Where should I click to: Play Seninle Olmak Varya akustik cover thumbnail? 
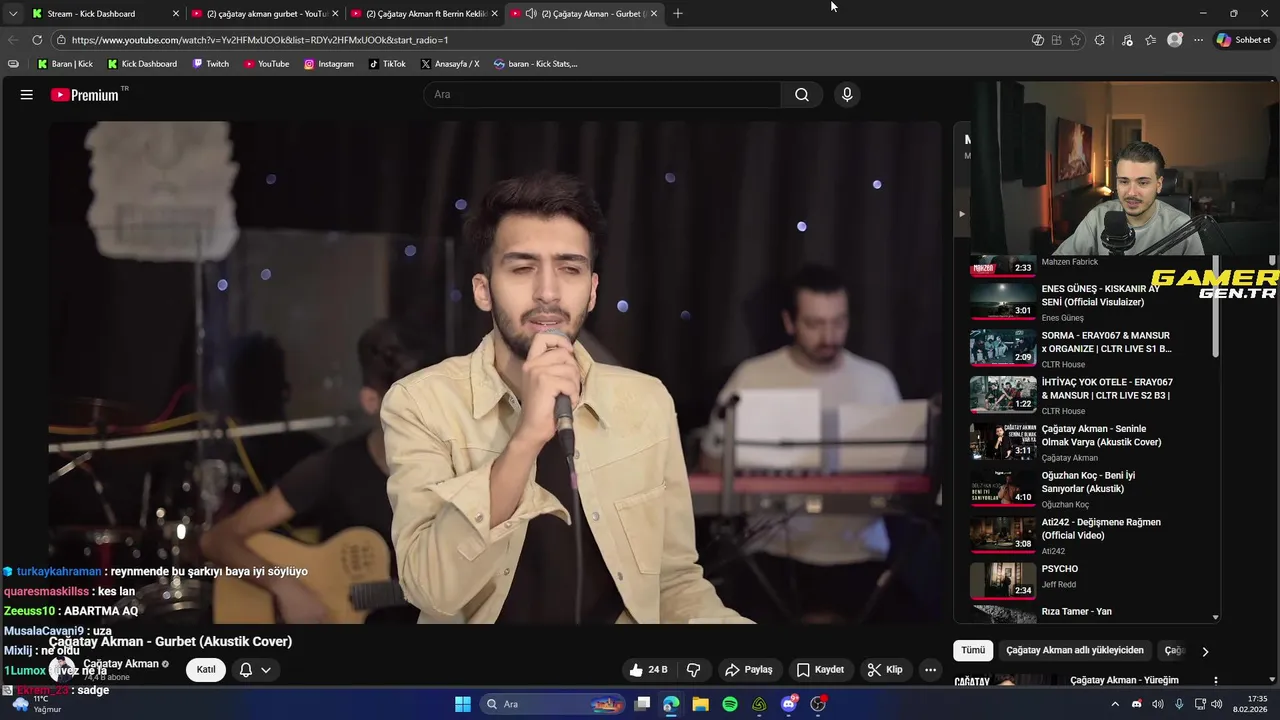[x=1002, y=441]
